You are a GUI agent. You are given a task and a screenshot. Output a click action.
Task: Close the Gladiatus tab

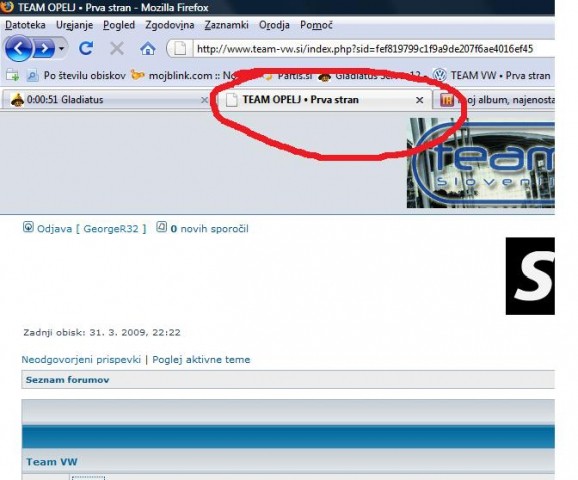pos(204,100)
